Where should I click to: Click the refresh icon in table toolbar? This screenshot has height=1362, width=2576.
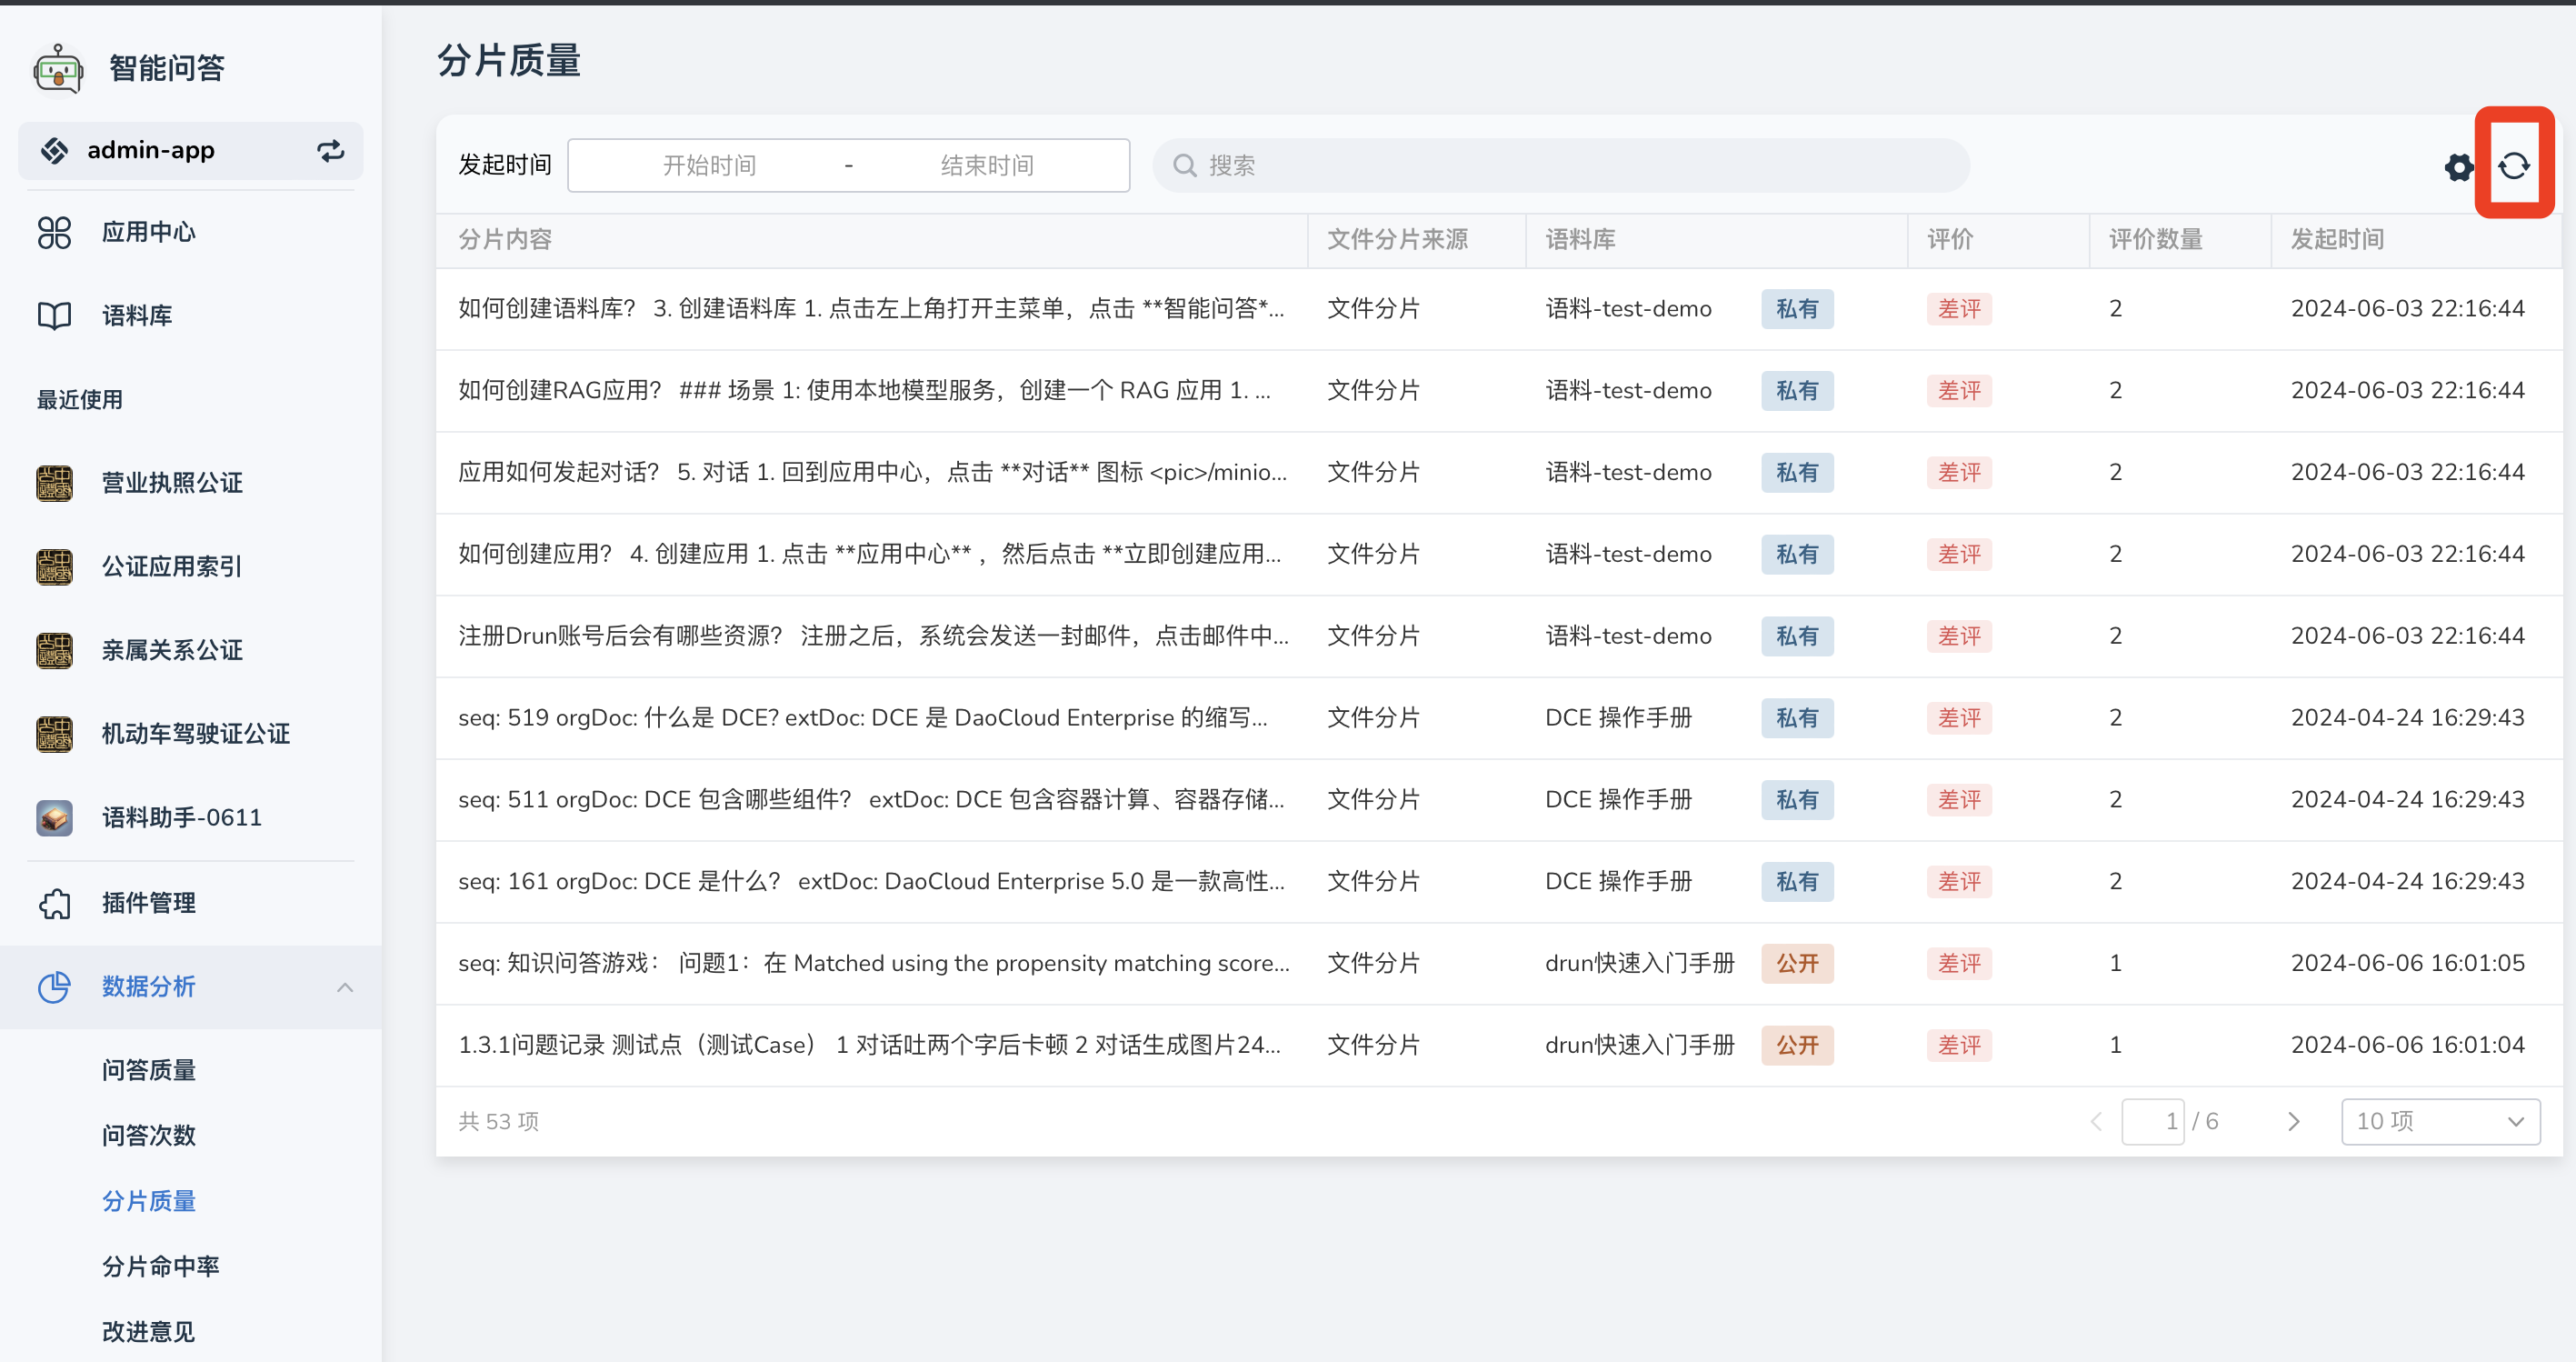(x=2513, y=166)
